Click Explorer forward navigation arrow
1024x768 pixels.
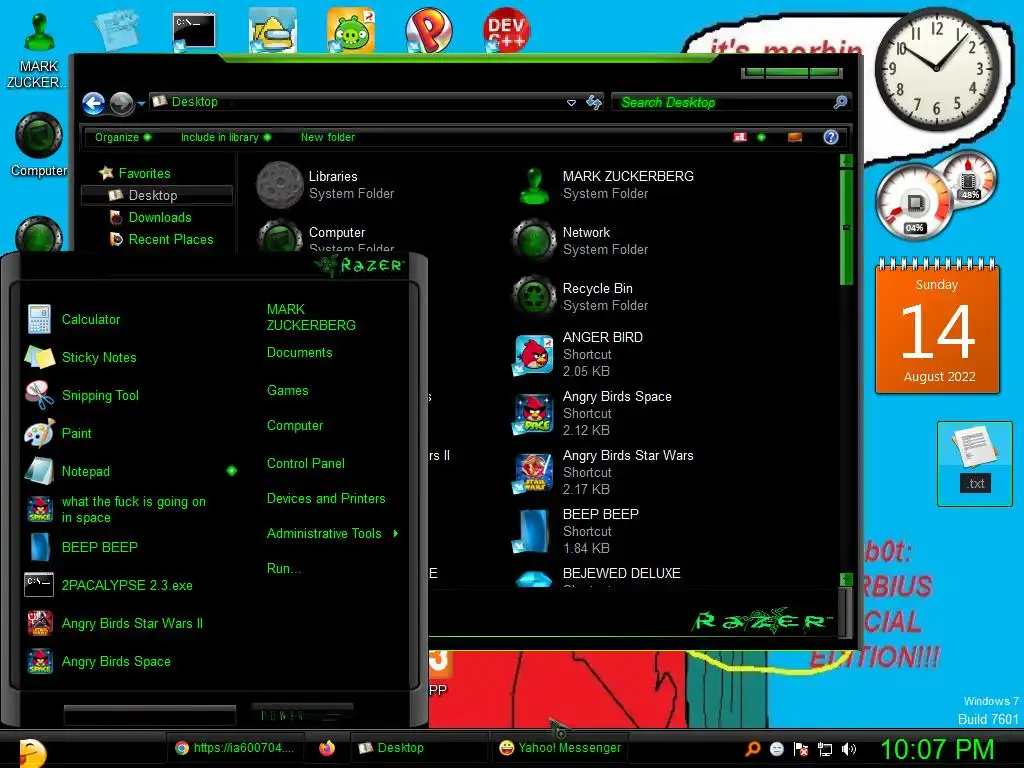pos(121,103)
